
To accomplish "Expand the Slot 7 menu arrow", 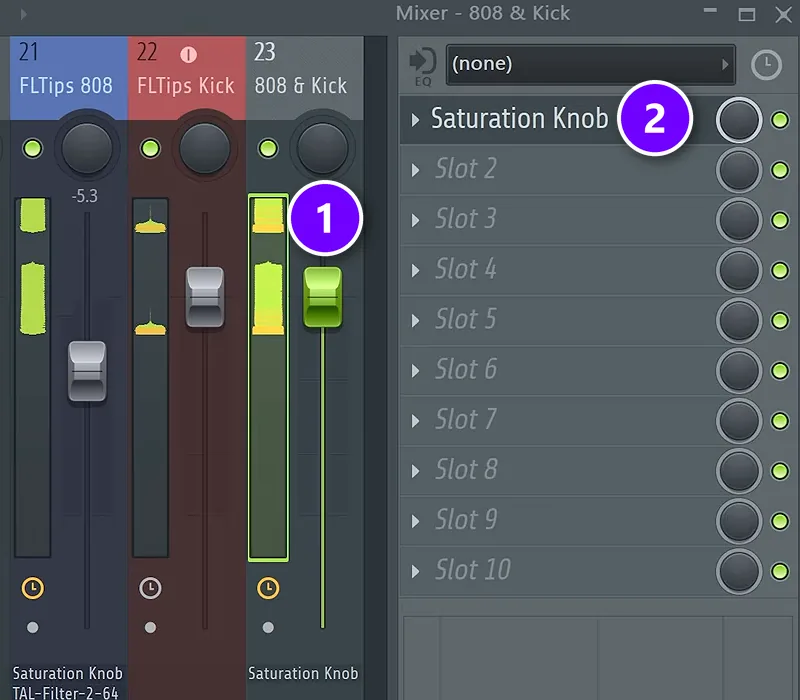I will 415,420.
